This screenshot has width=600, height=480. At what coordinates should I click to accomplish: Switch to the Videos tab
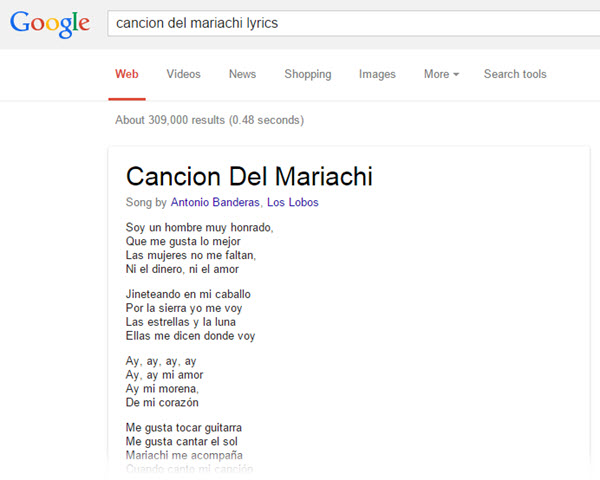click(x=183, y=74)
